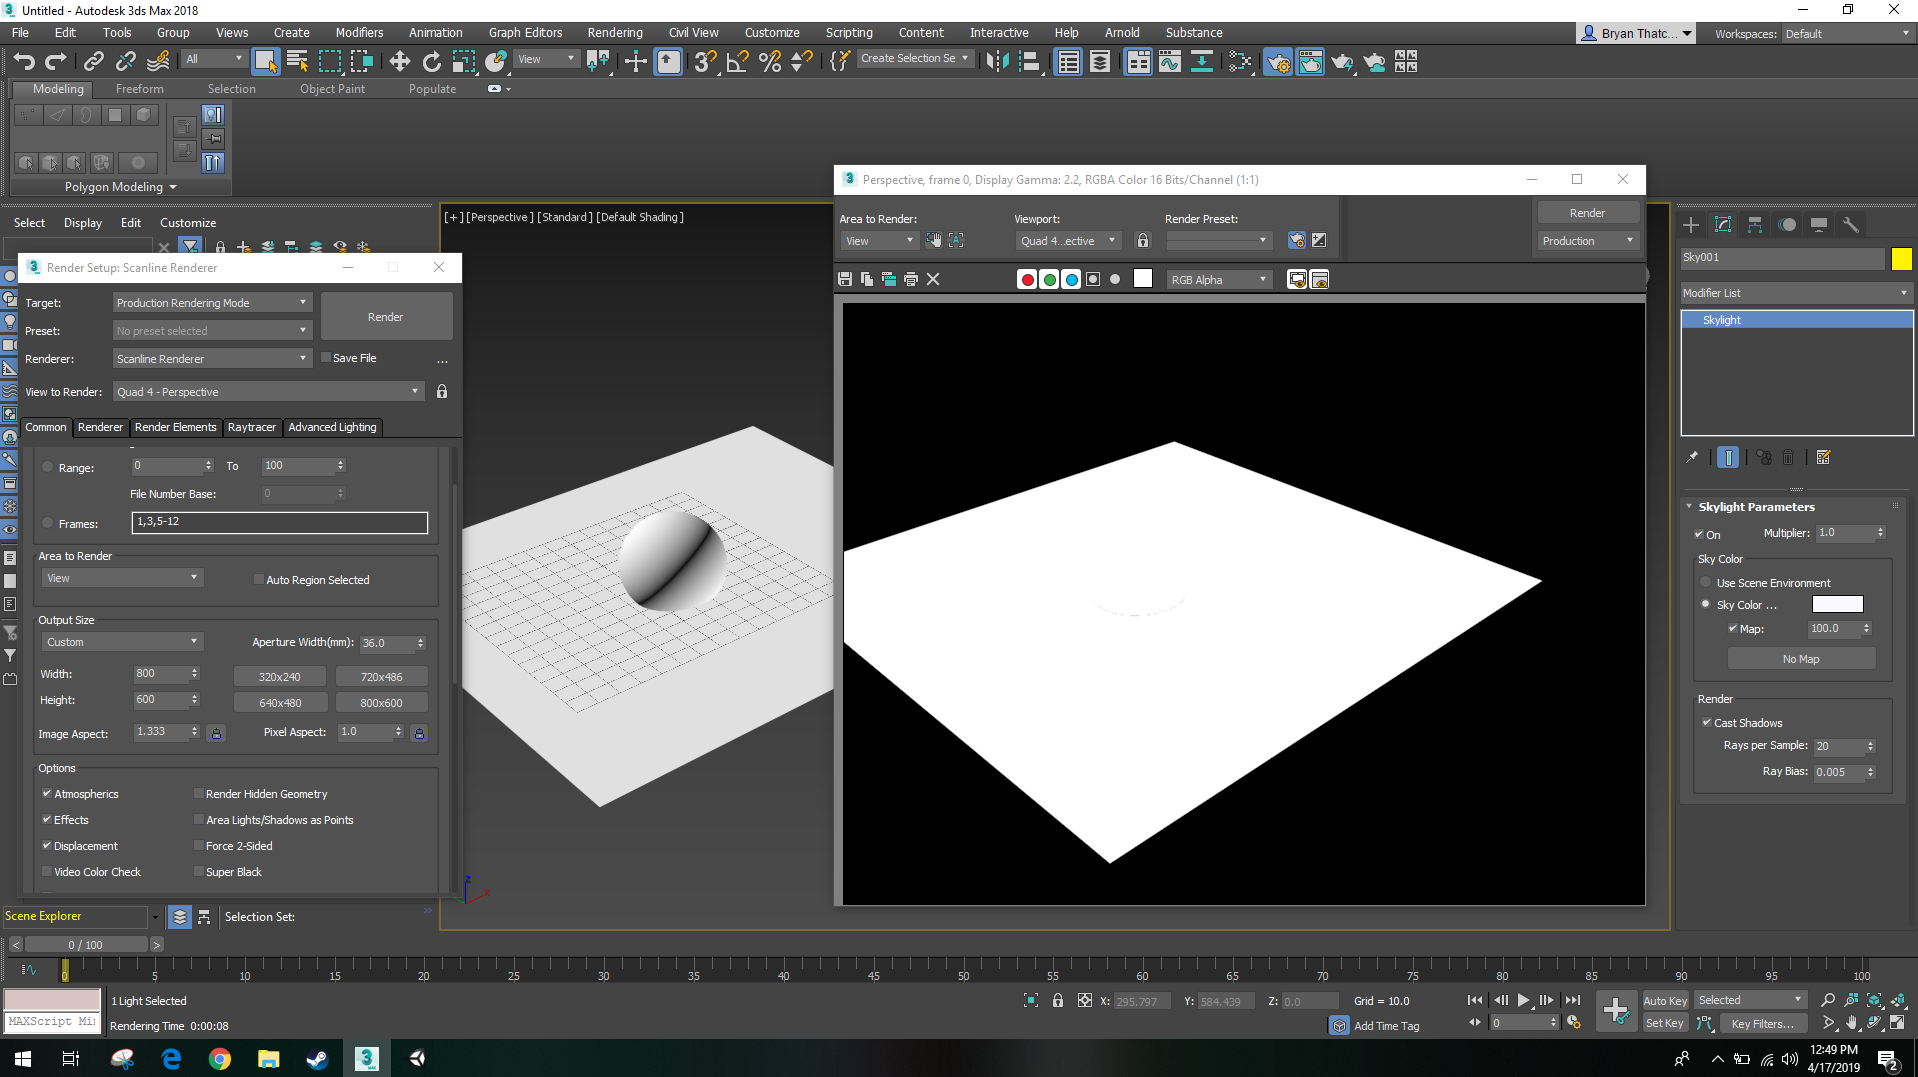
Task: Switch to the Raytracer tab in Render Setup
Action: point(252,427)
